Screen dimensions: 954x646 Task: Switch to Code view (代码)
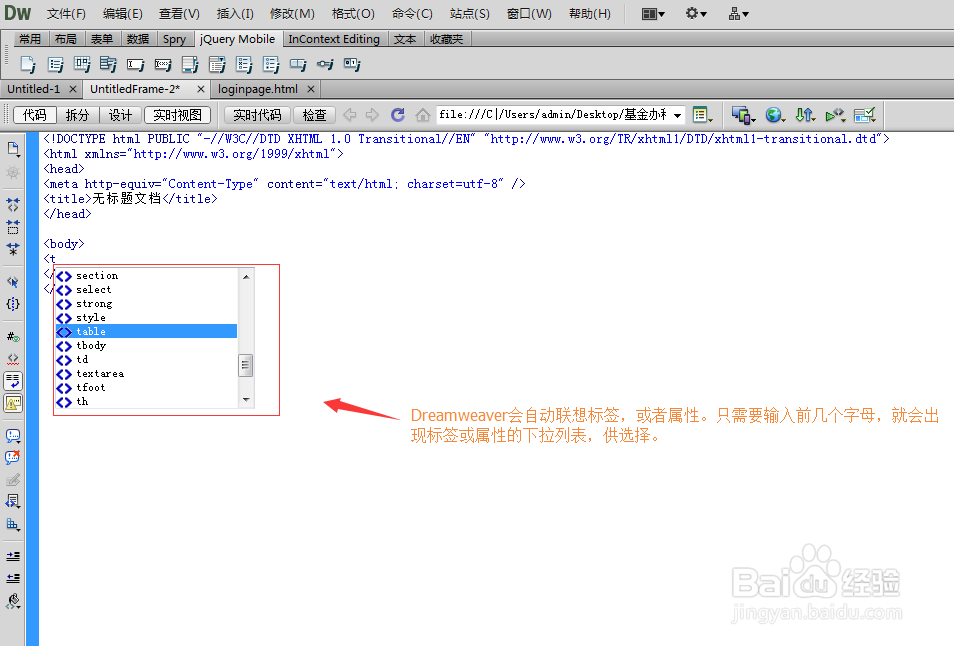34,115
